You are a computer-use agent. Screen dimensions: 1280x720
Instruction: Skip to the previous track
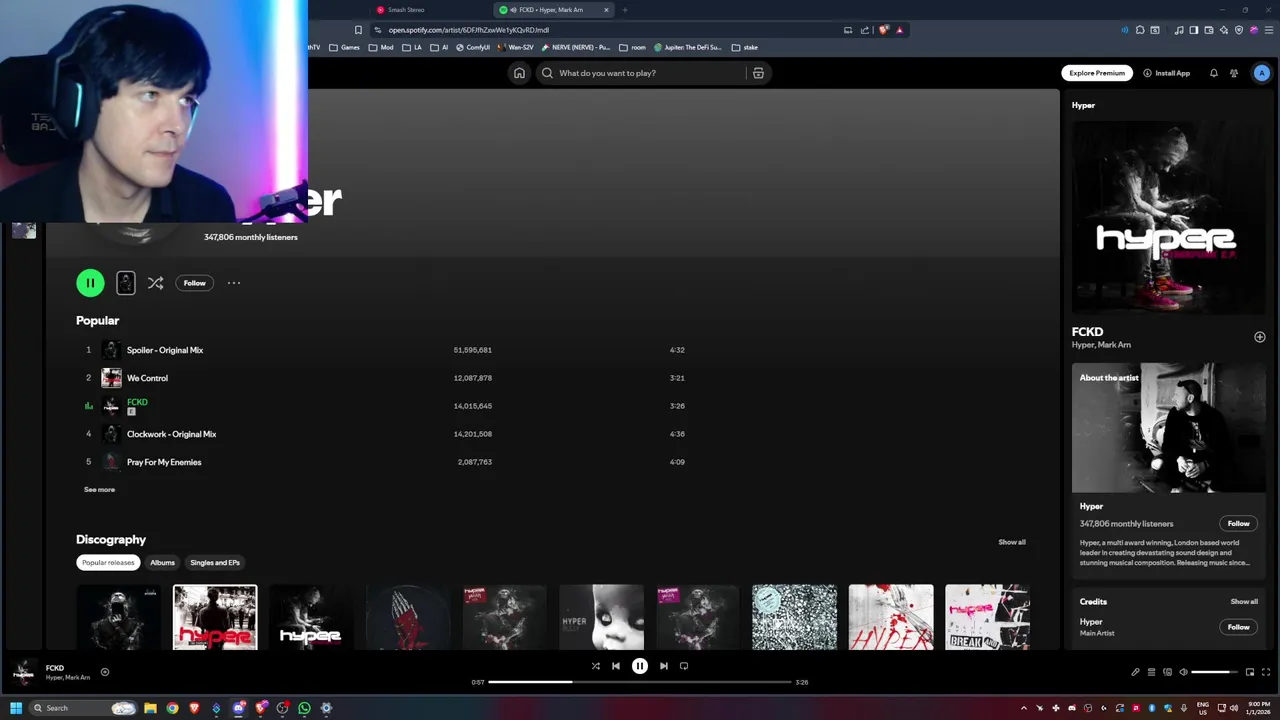click(x=616, y=666)
